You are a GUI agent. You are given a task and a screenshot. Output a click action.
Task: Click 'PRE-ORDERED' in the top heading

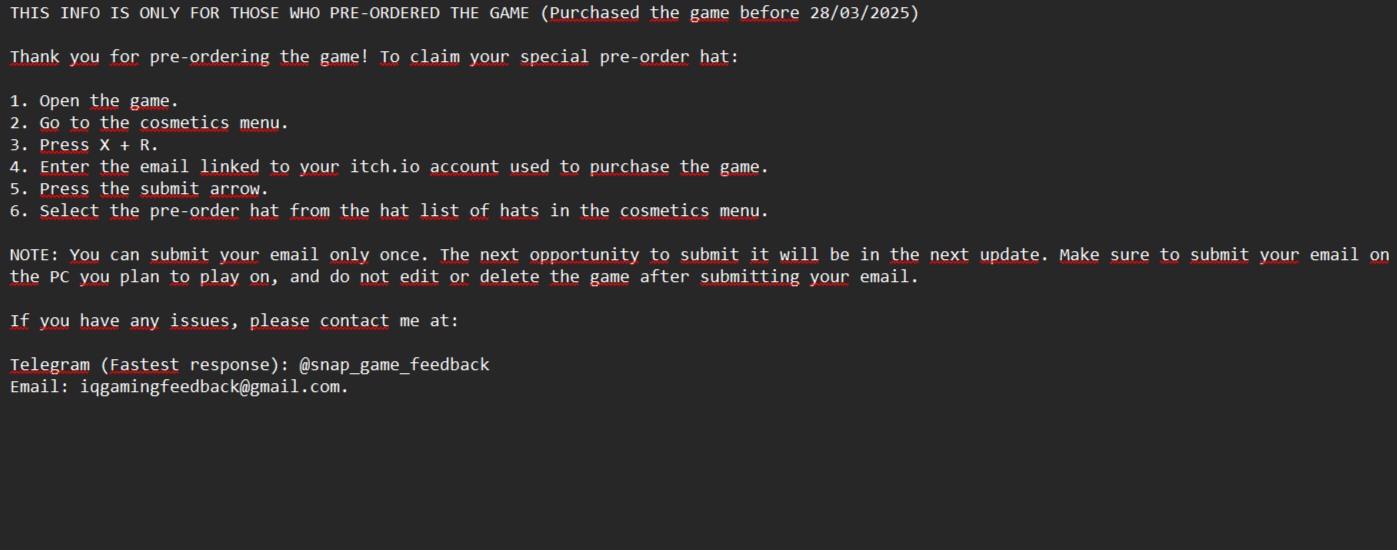pyautogui.click(x=385, y=13)
